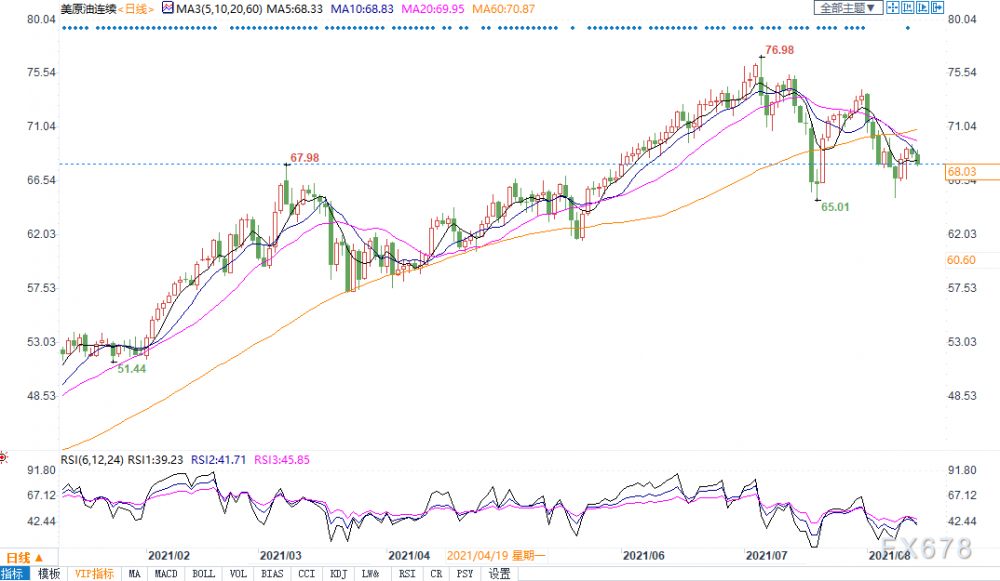The image size is (1000, 581).
Task: Click the MA3(5,10,20,60) parameter label
Action: [x=219, y=9]
